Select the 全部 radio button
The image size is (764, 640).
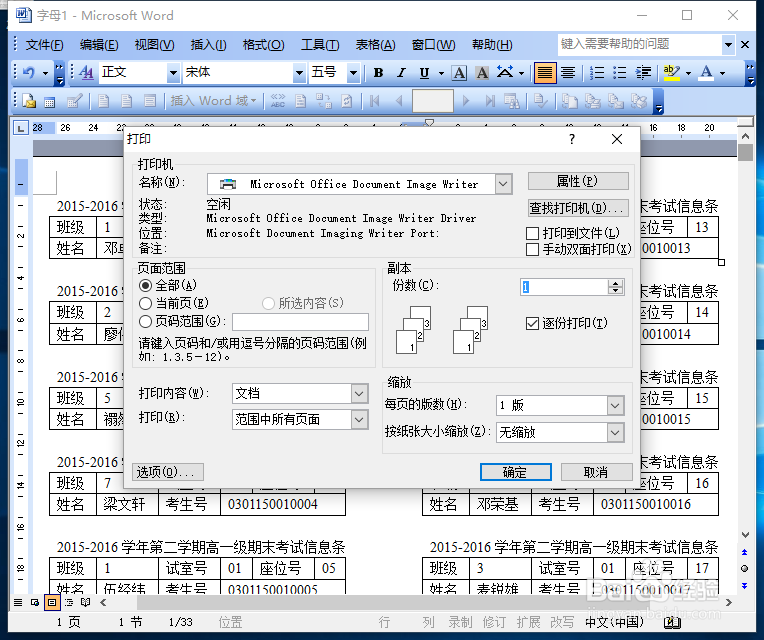coord(145,285)
